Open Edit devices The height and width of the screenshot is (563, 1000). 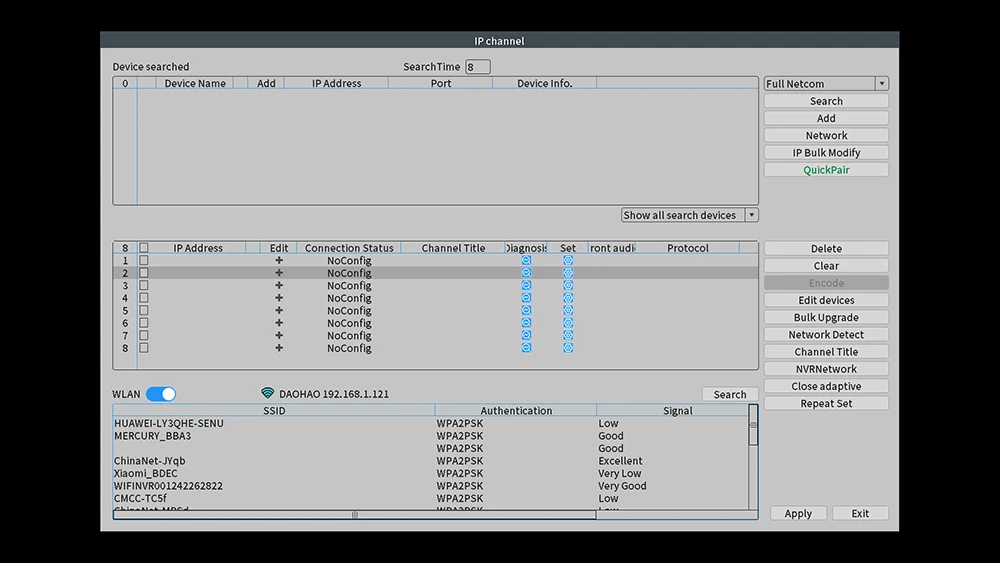[826, 300]
